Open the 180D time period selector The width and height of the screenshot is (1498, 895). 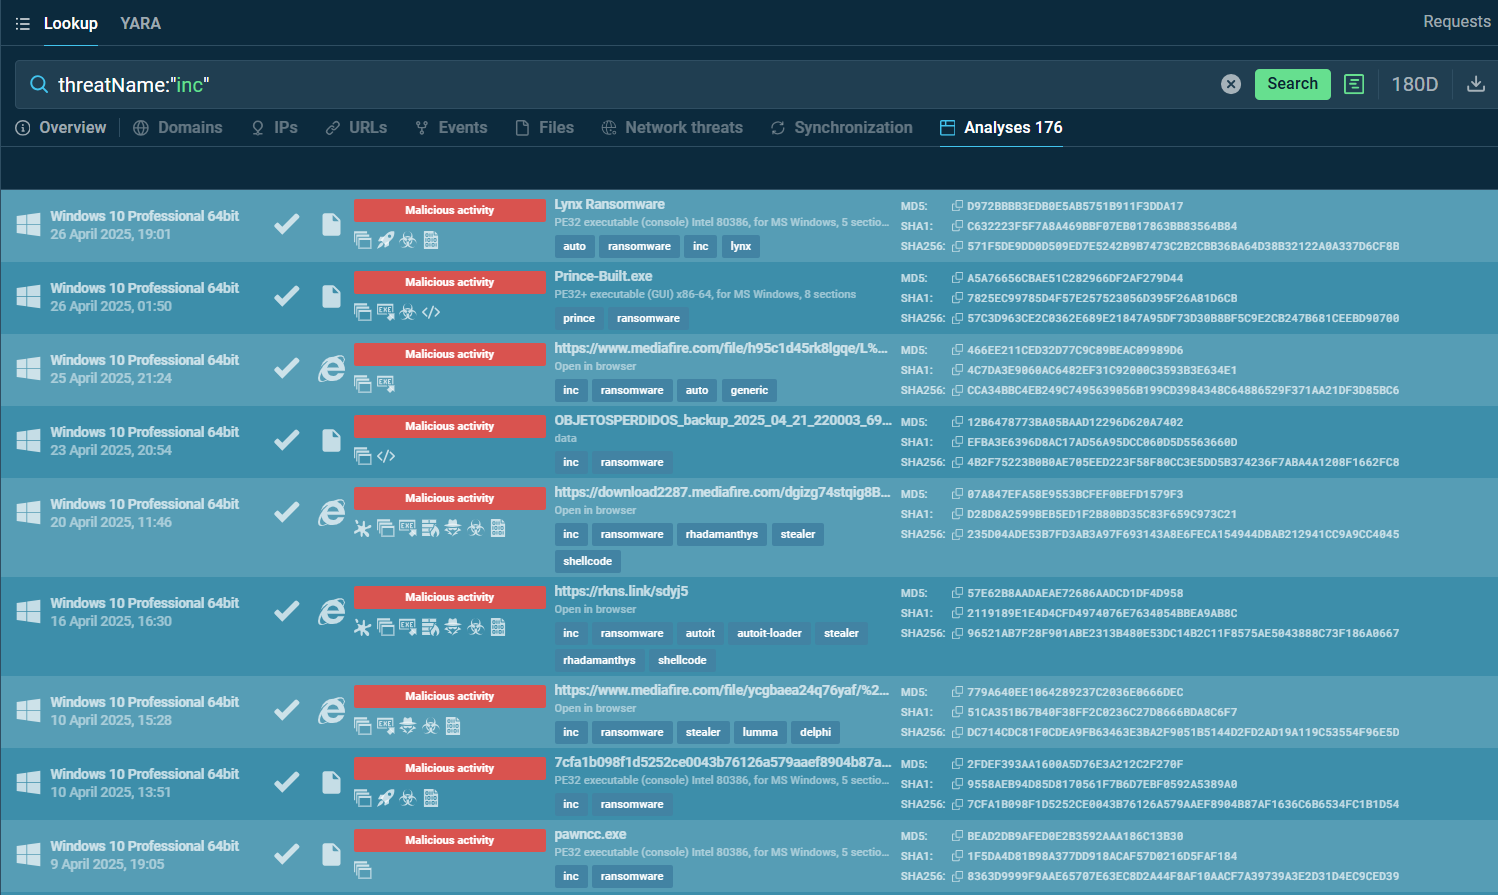[x=1414, y=84]
